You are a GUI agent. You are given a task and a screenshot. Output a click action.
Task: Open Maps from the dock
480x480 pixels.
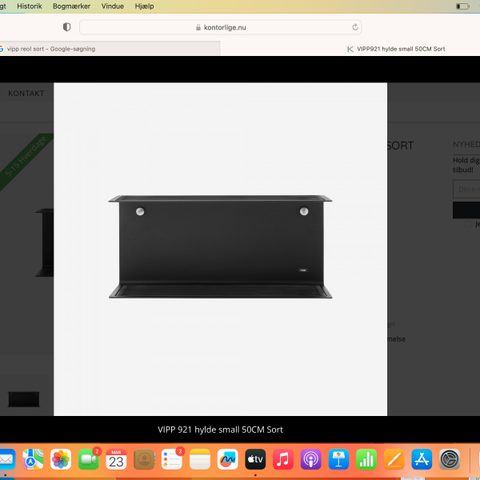pyautogui.click(x=33, y=459)
